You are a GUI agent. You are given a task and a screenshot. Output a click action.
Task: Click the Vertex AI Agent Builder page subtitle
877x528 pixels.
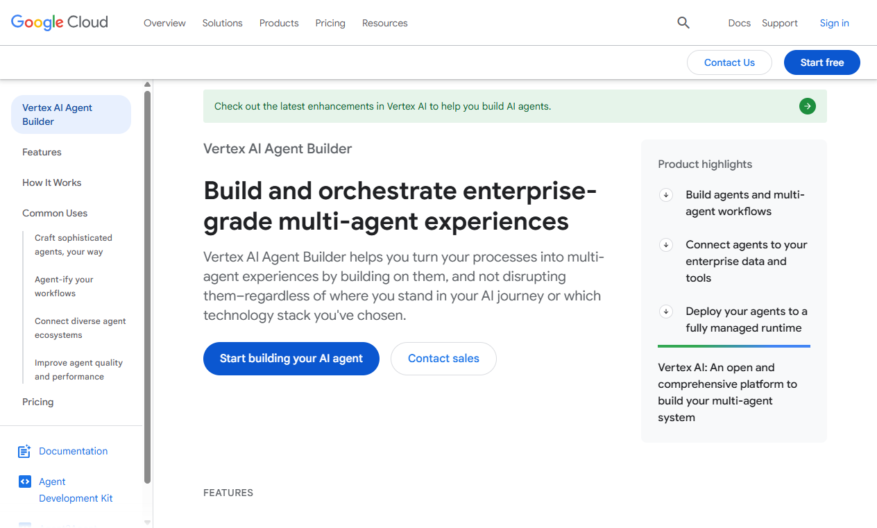[277, 149]
